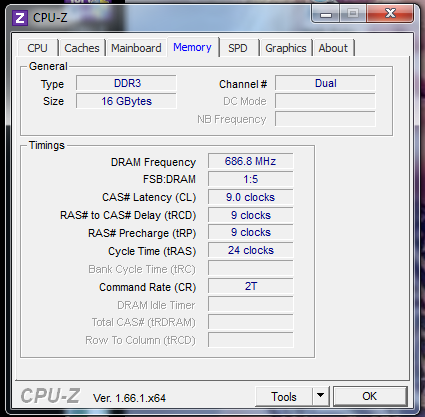Viewport: 425px width, 417px height.
Task: Click the 2T command rate value
Action: (251, 286)
